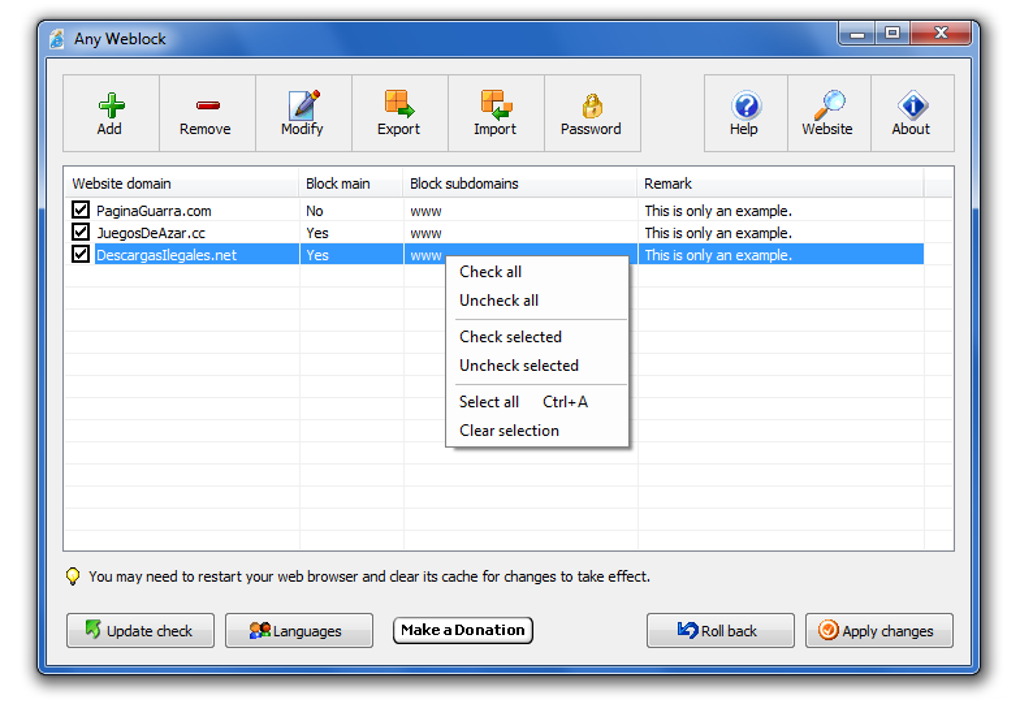Click the Export toolbar button
Screen dimensions: 1020x704
click(x=399, y=113)
